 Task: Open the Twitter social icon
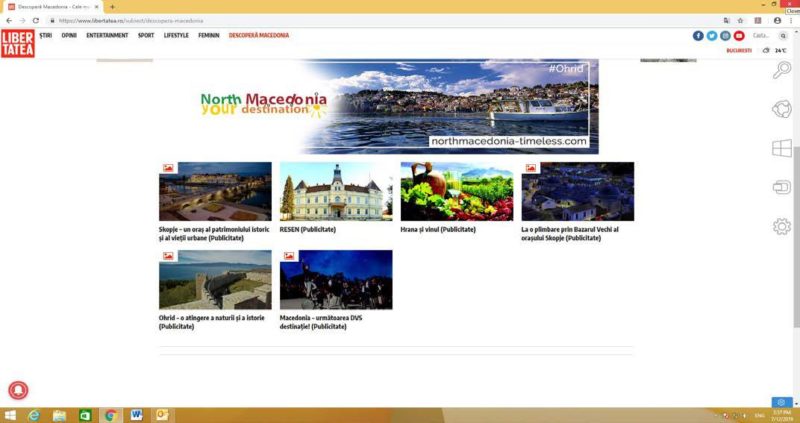[x=712, y=36]
